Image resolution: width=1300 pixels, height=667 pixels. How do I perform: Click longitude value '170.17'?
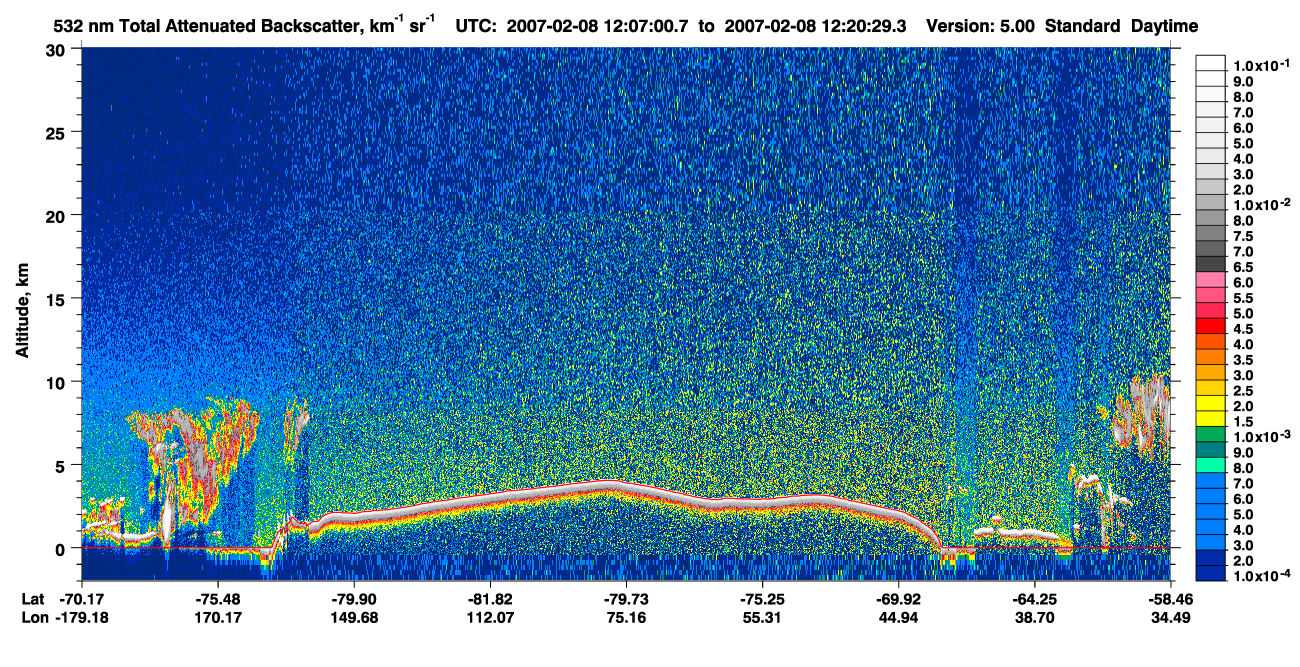[x=217, y=617]
